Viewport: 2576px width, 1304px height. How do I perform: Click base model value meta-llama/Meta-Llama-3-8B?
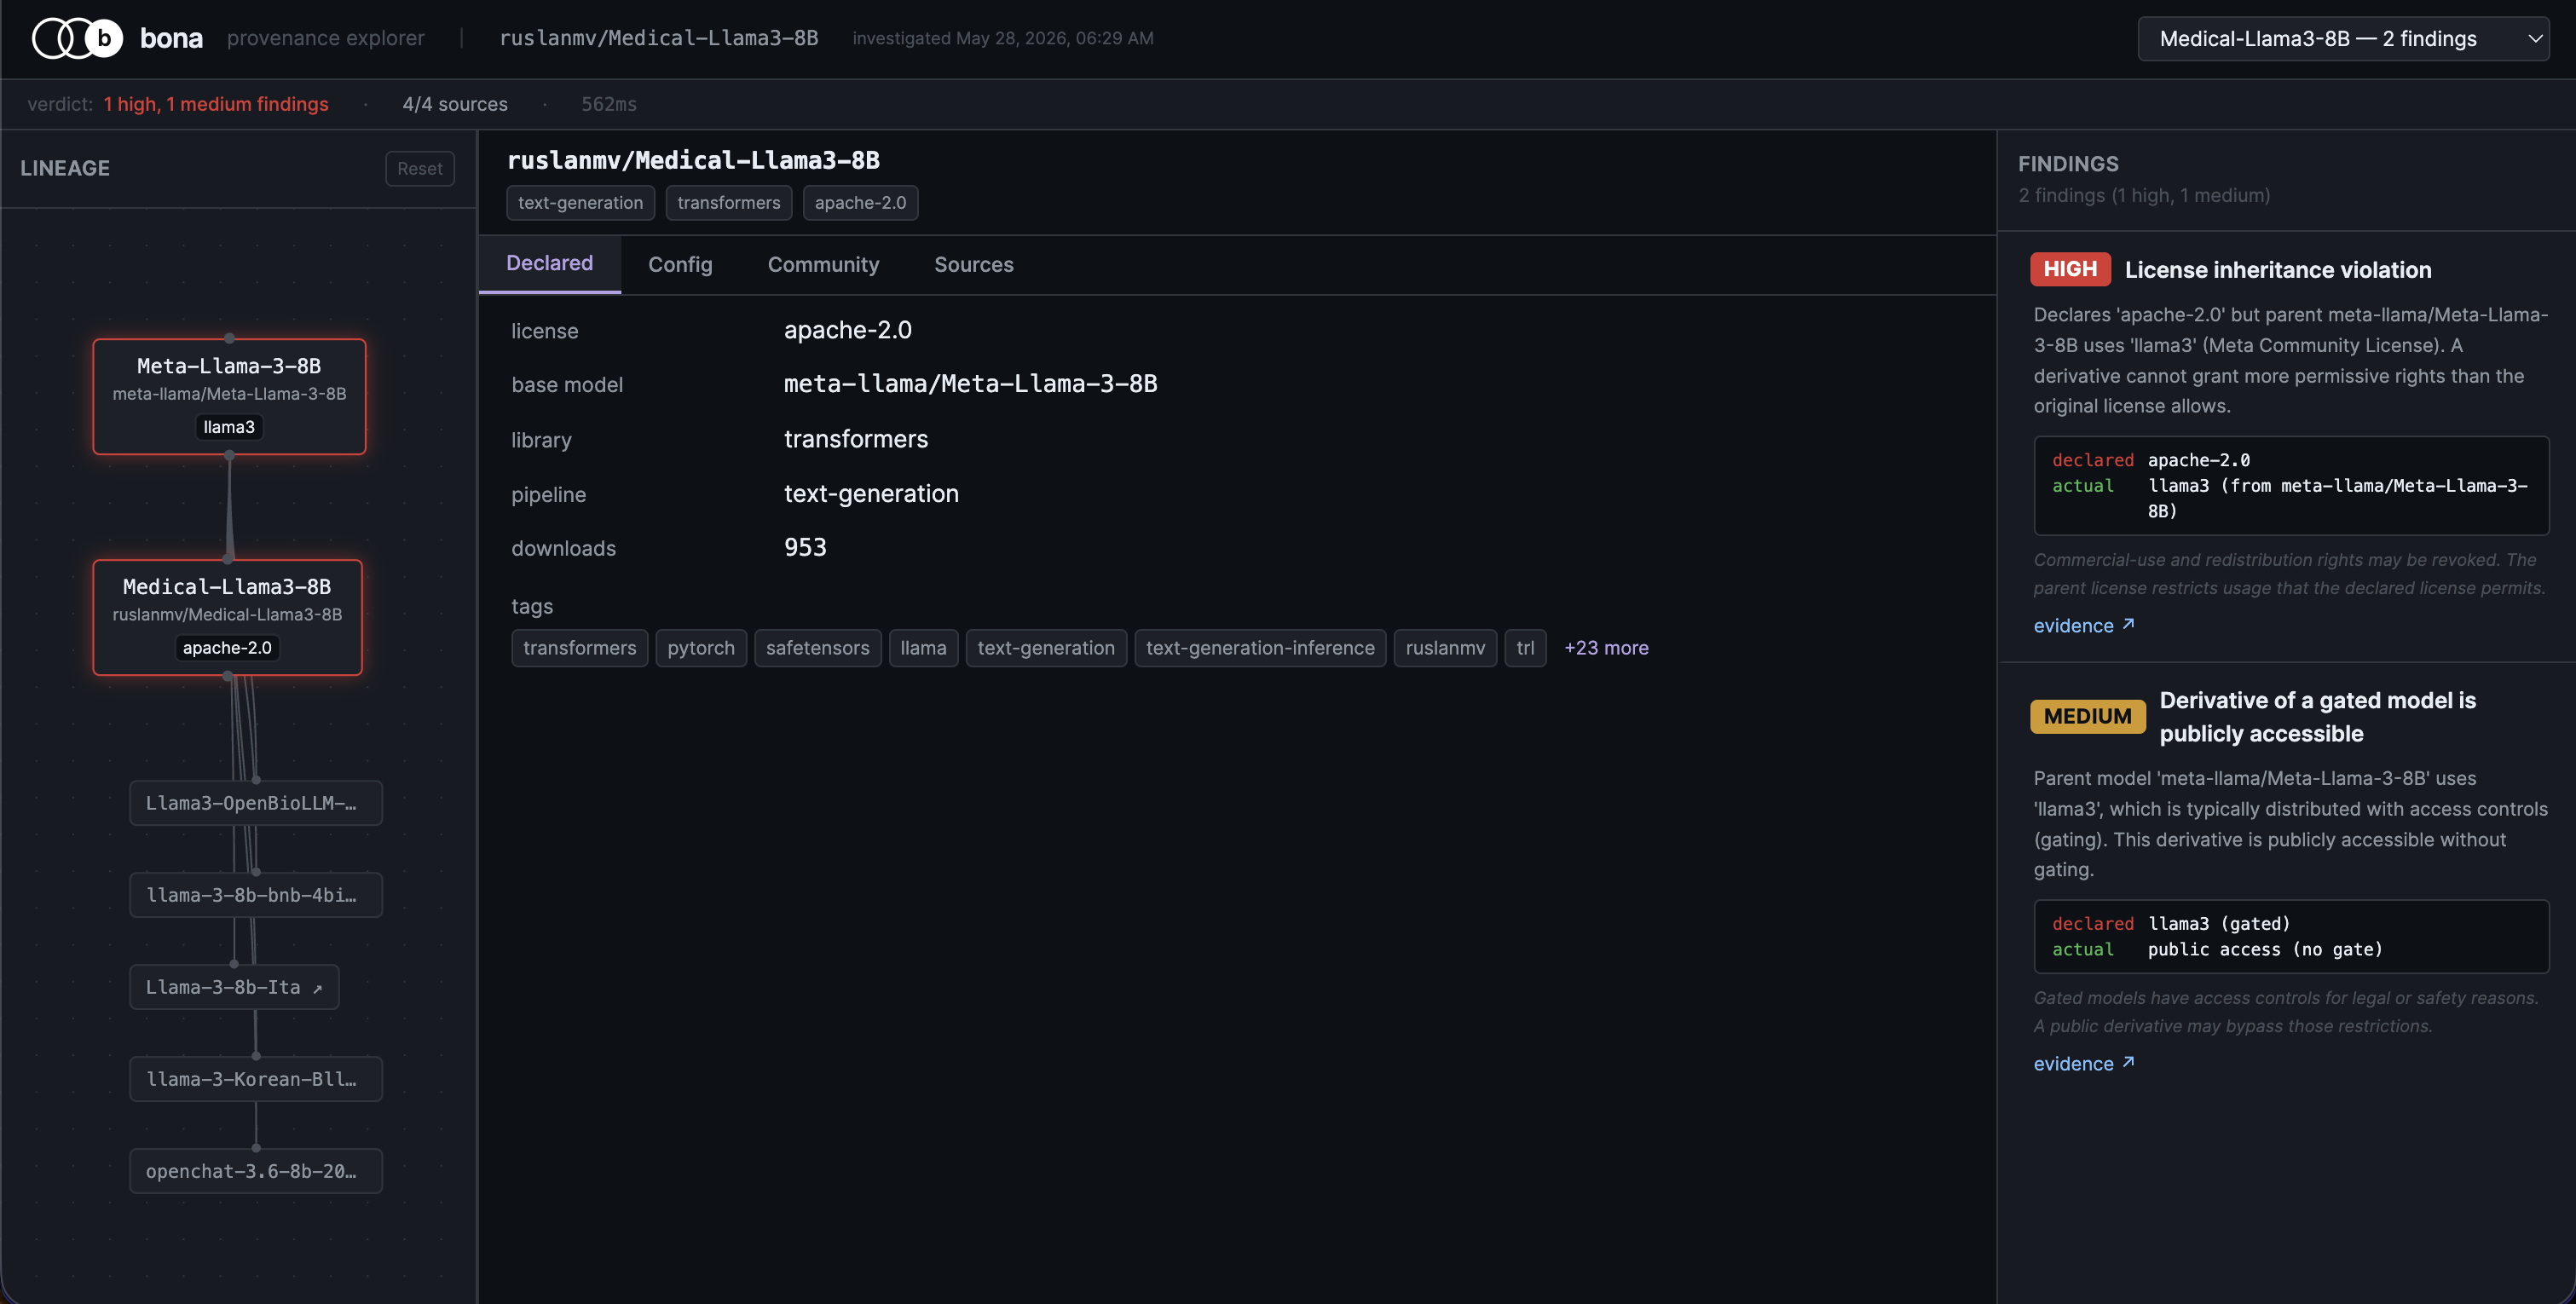970,384
